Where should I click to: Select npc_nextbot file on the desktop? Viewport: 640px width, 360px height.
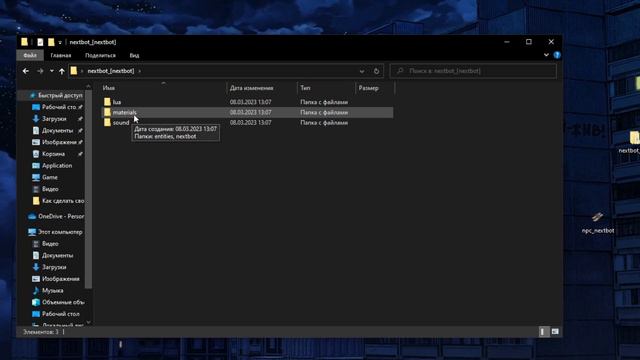click(598, 223)
